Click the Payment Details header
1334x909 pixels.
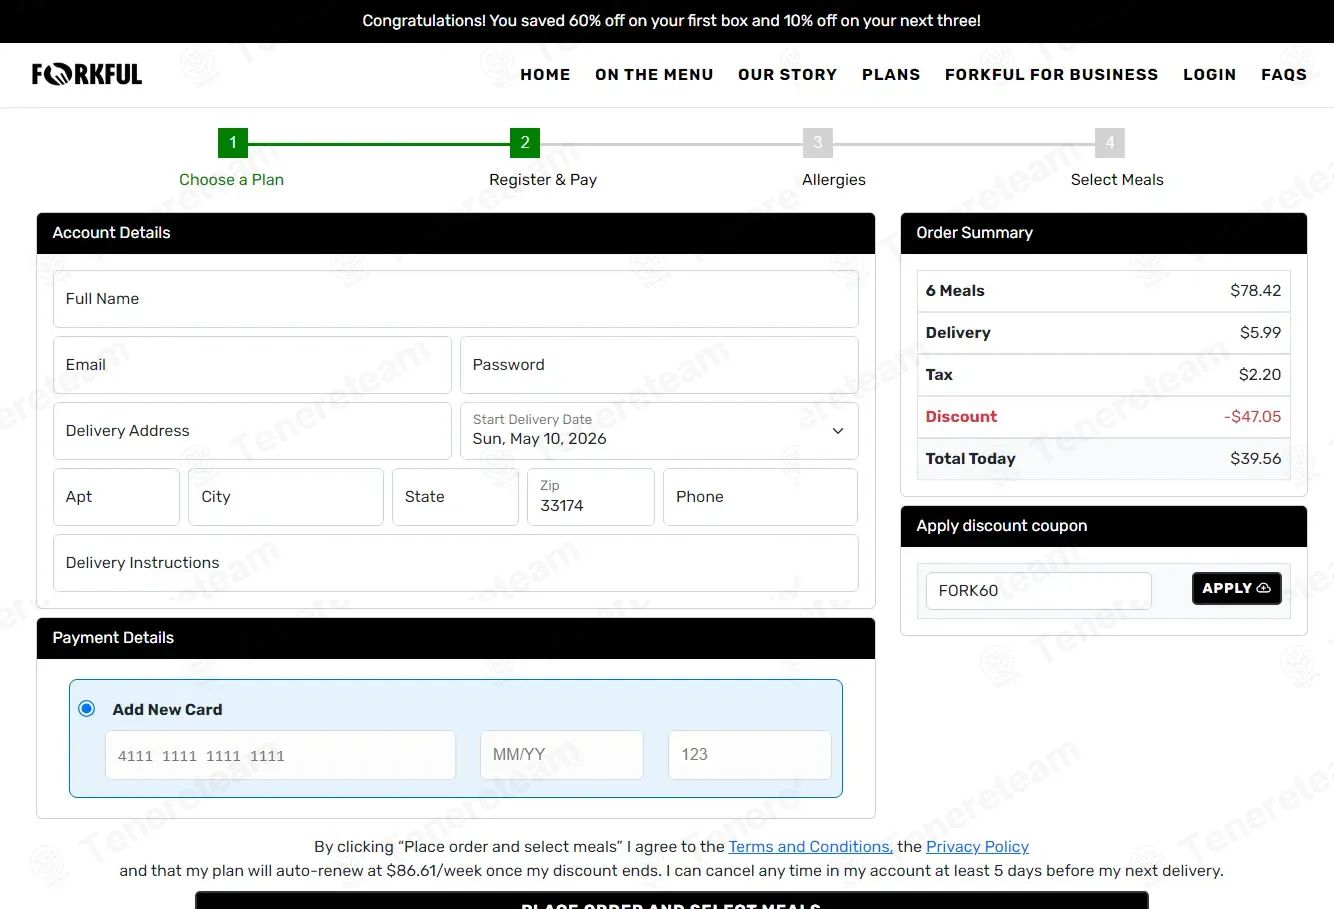456,638
